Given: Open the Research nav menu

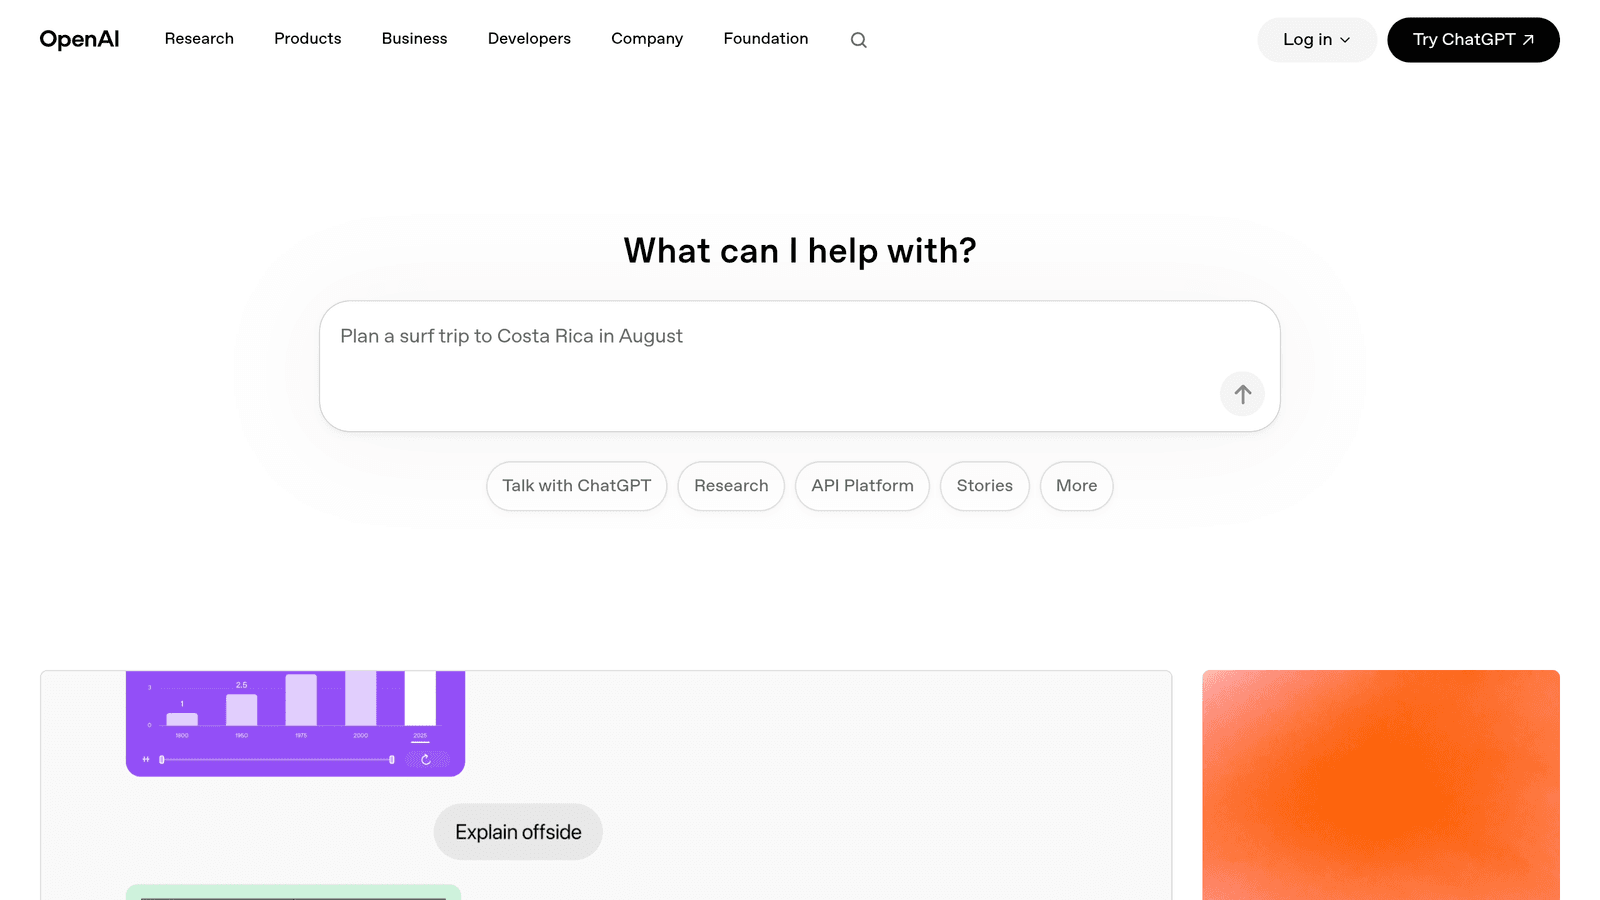Looking at the screenshot, I should pyautogui.click(x=199, y=38).
